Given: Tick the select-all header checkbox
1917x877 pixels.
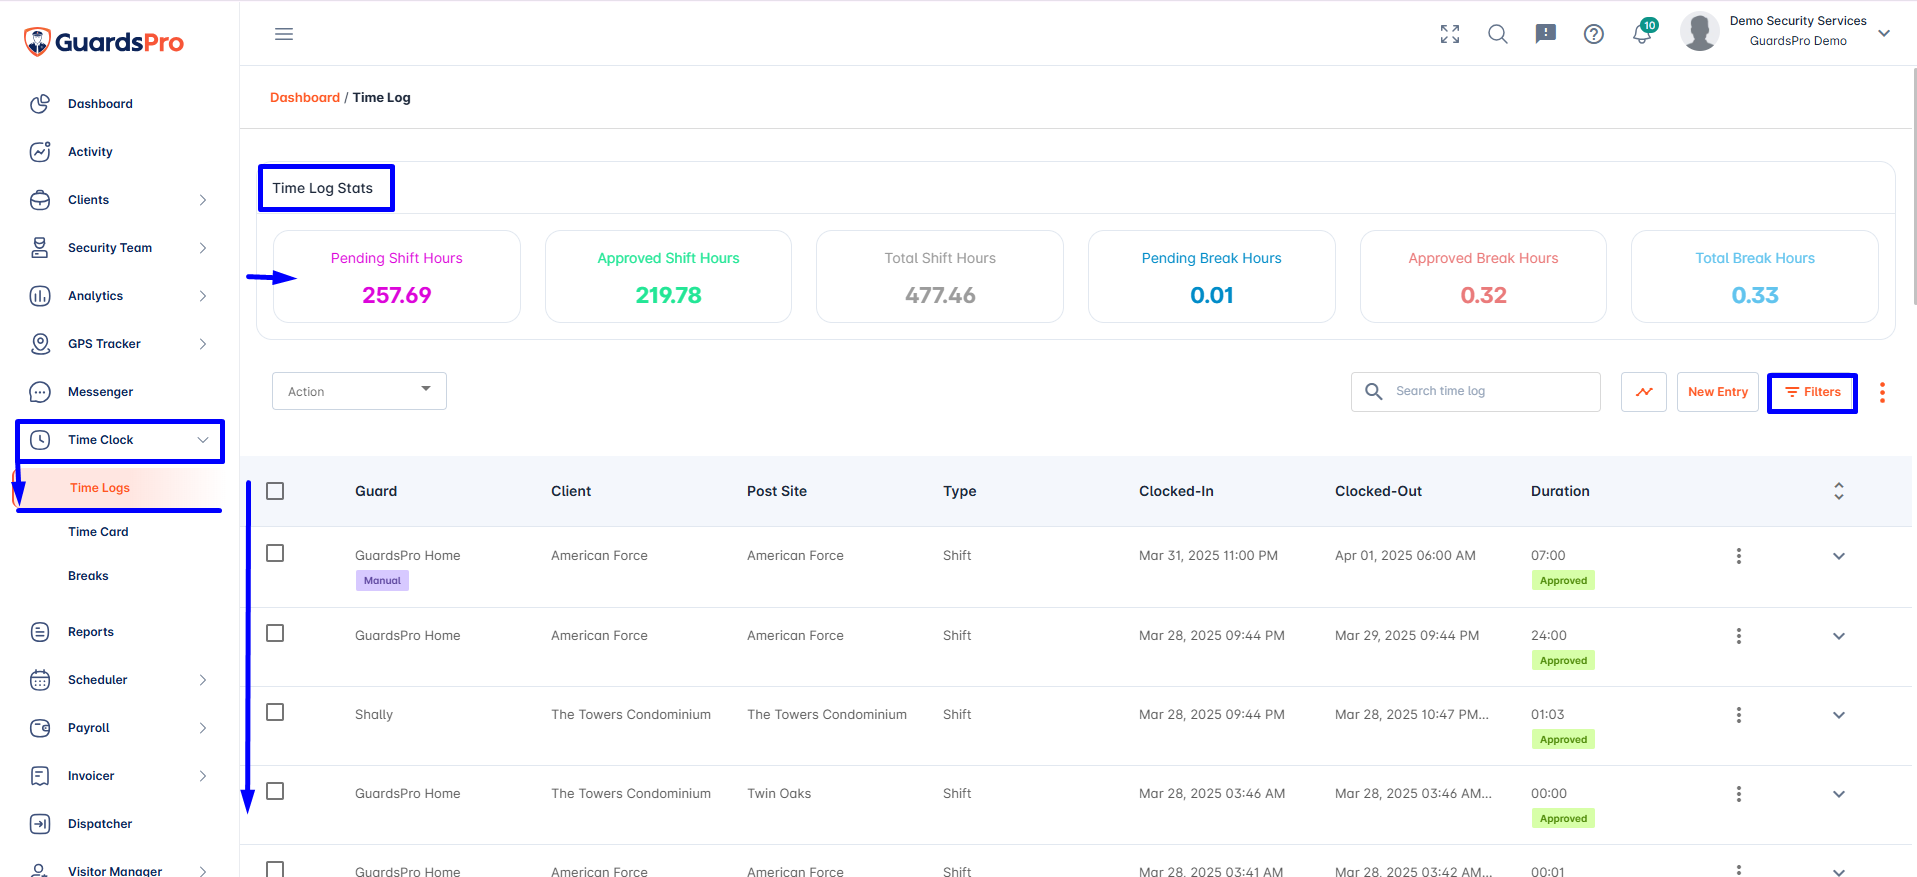Looking at the screenshot, I should [275, 491].
